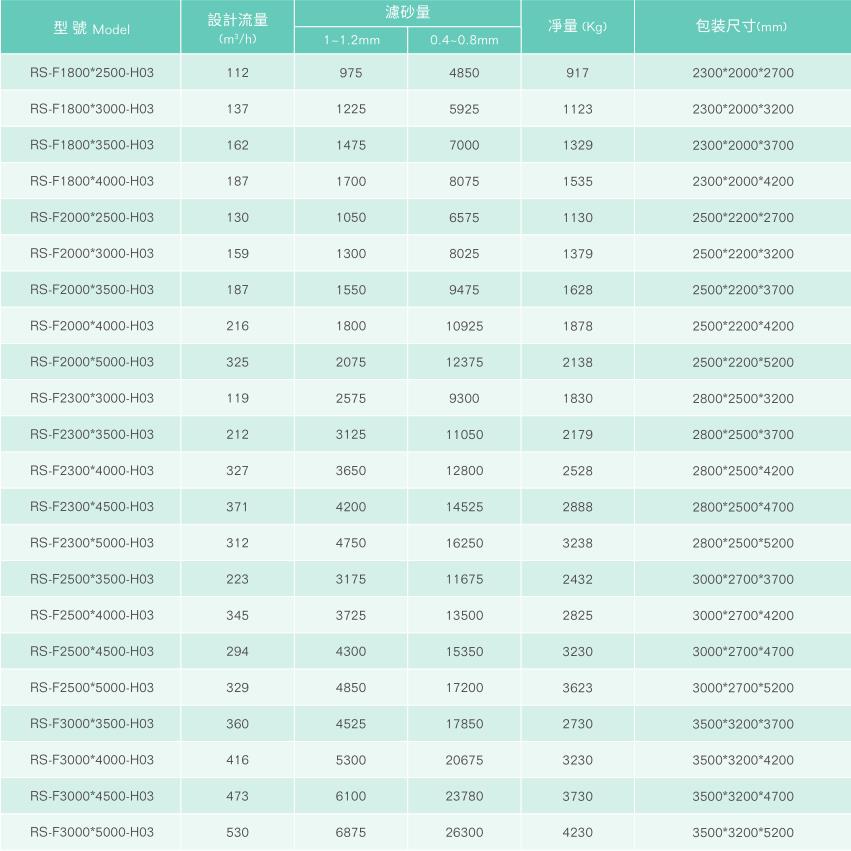The height and width of the screenshot is (851, 851).
Task: Click the 包裝尺寸(mm) column header
Action: point(742,27)
